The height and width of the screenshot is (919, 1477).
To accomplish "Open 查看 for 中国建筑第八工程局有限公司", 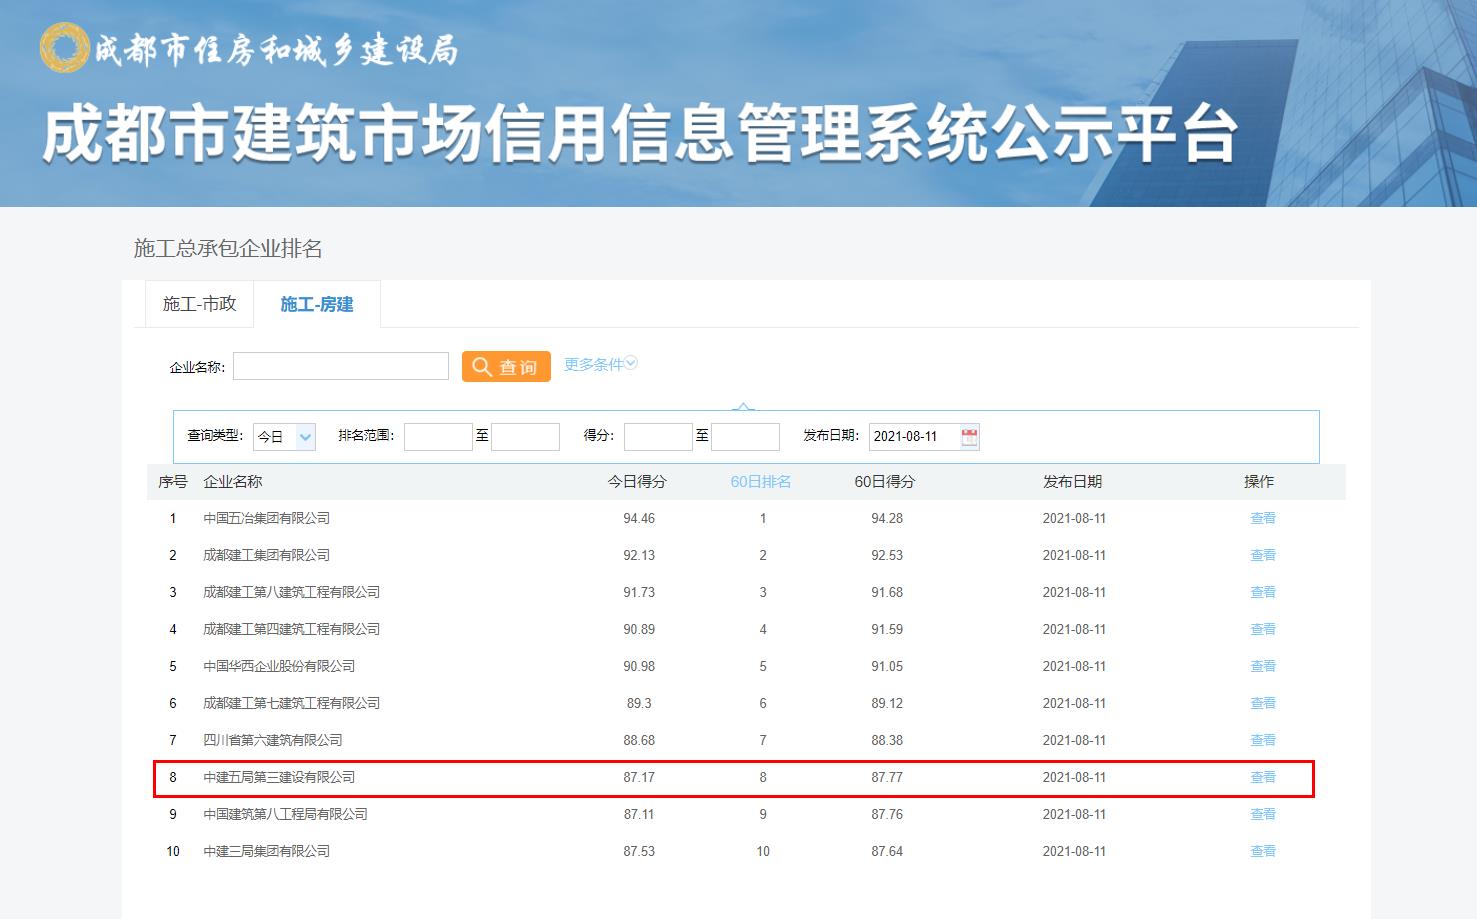I will (1263, 814).
